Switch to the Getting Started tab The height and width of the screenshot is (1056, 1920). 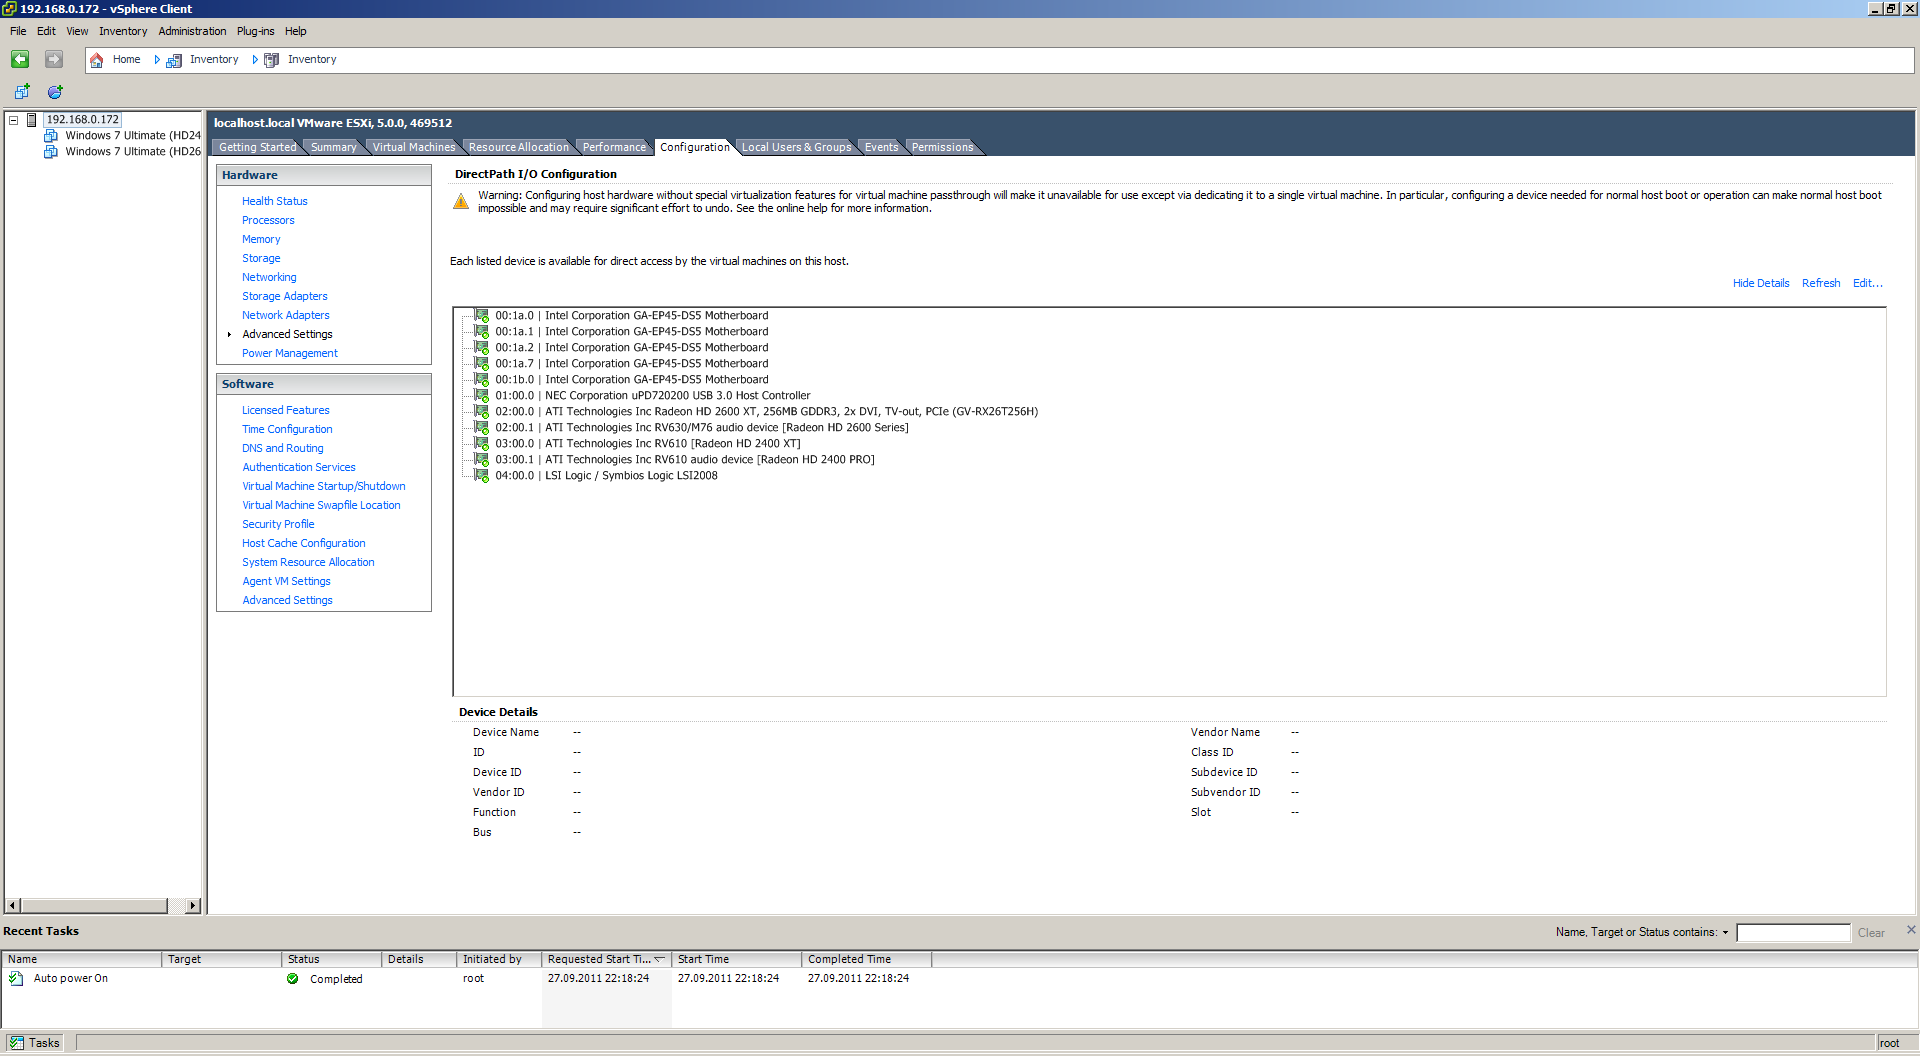[258, 147]
